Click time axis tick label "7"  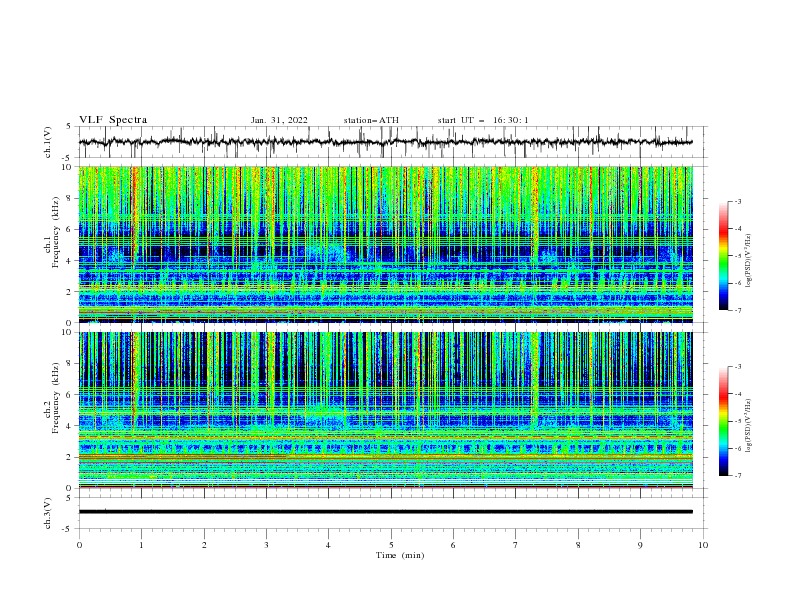(x=516, y=545)
